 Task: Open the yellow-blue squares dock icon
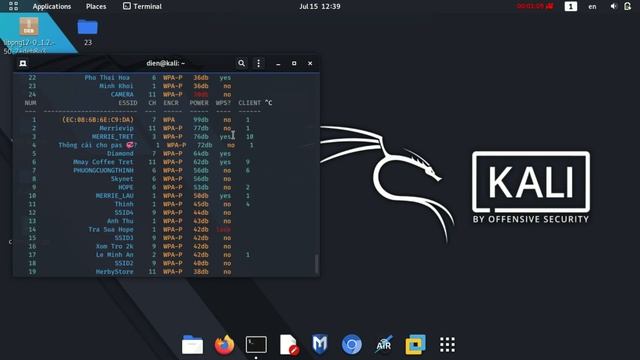415,345
